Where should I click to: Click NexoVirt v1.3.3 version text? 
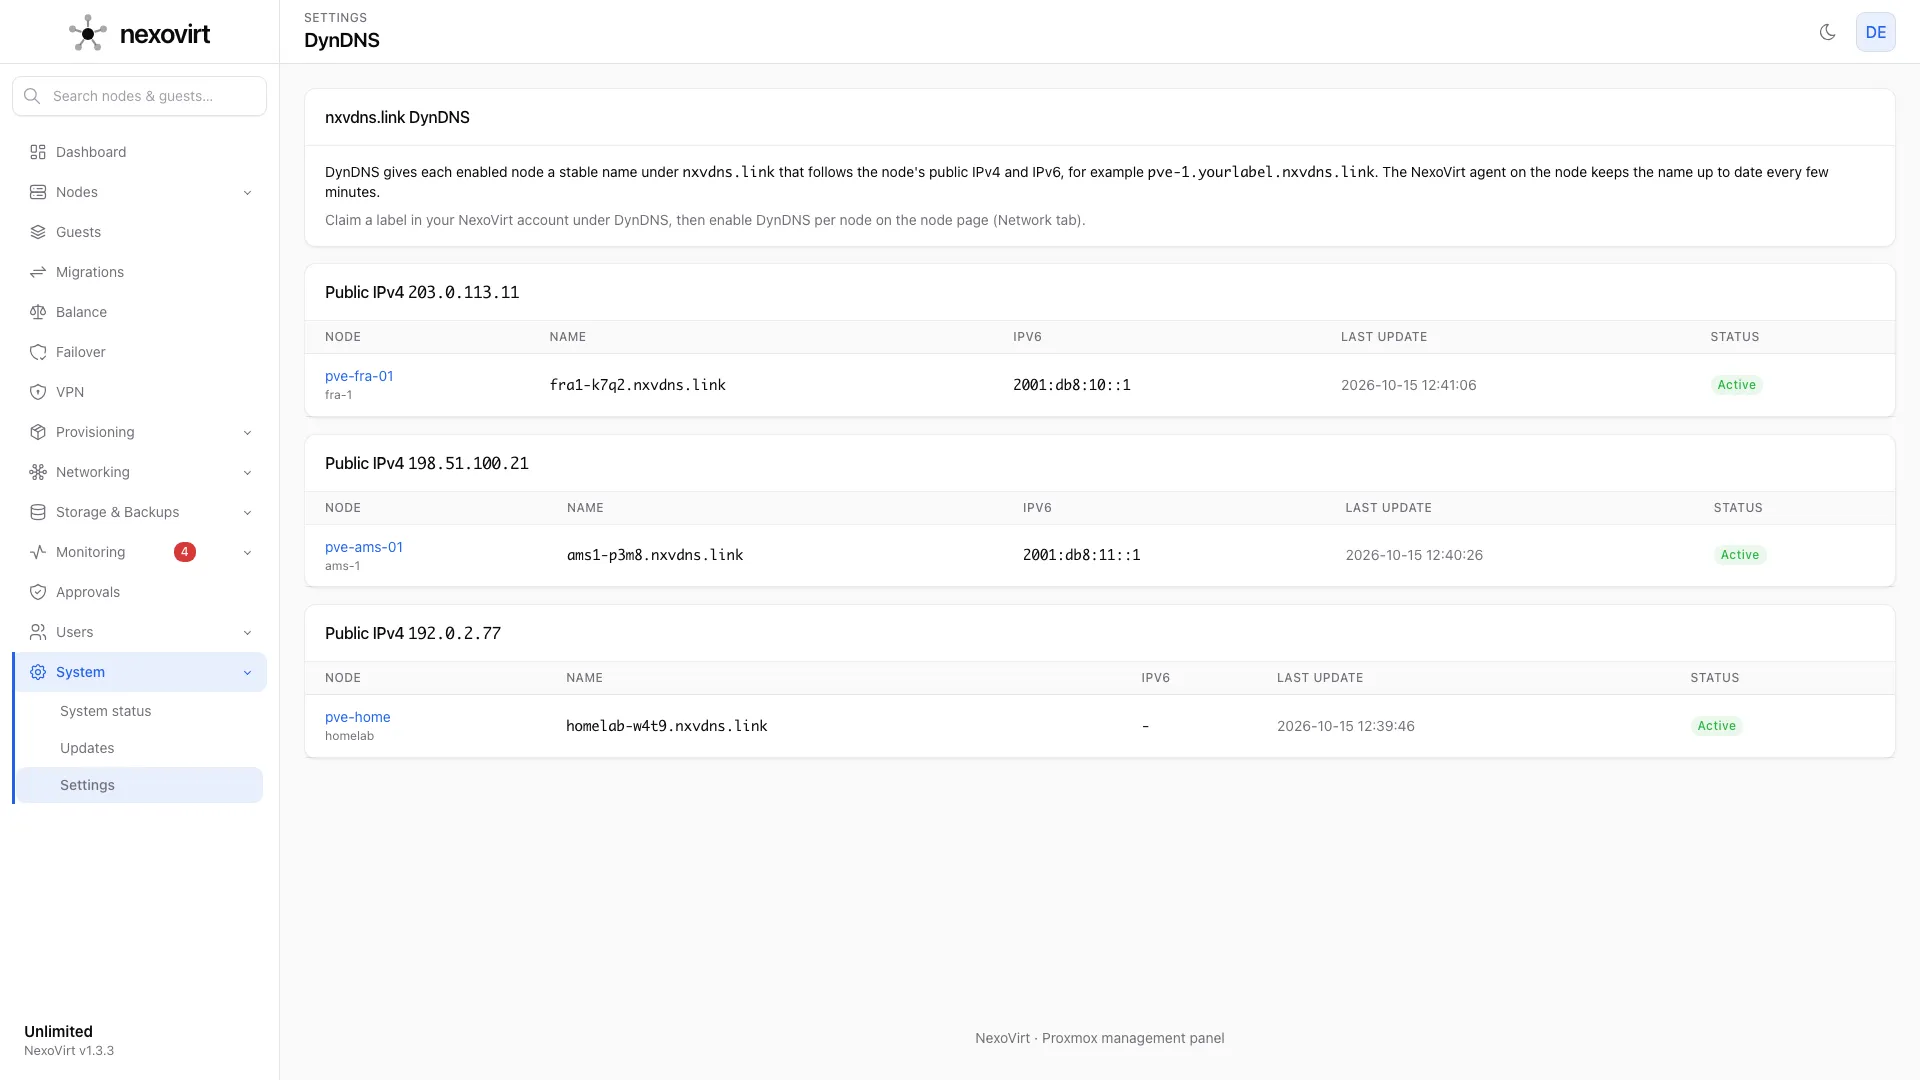click(x=69, y=1051)
